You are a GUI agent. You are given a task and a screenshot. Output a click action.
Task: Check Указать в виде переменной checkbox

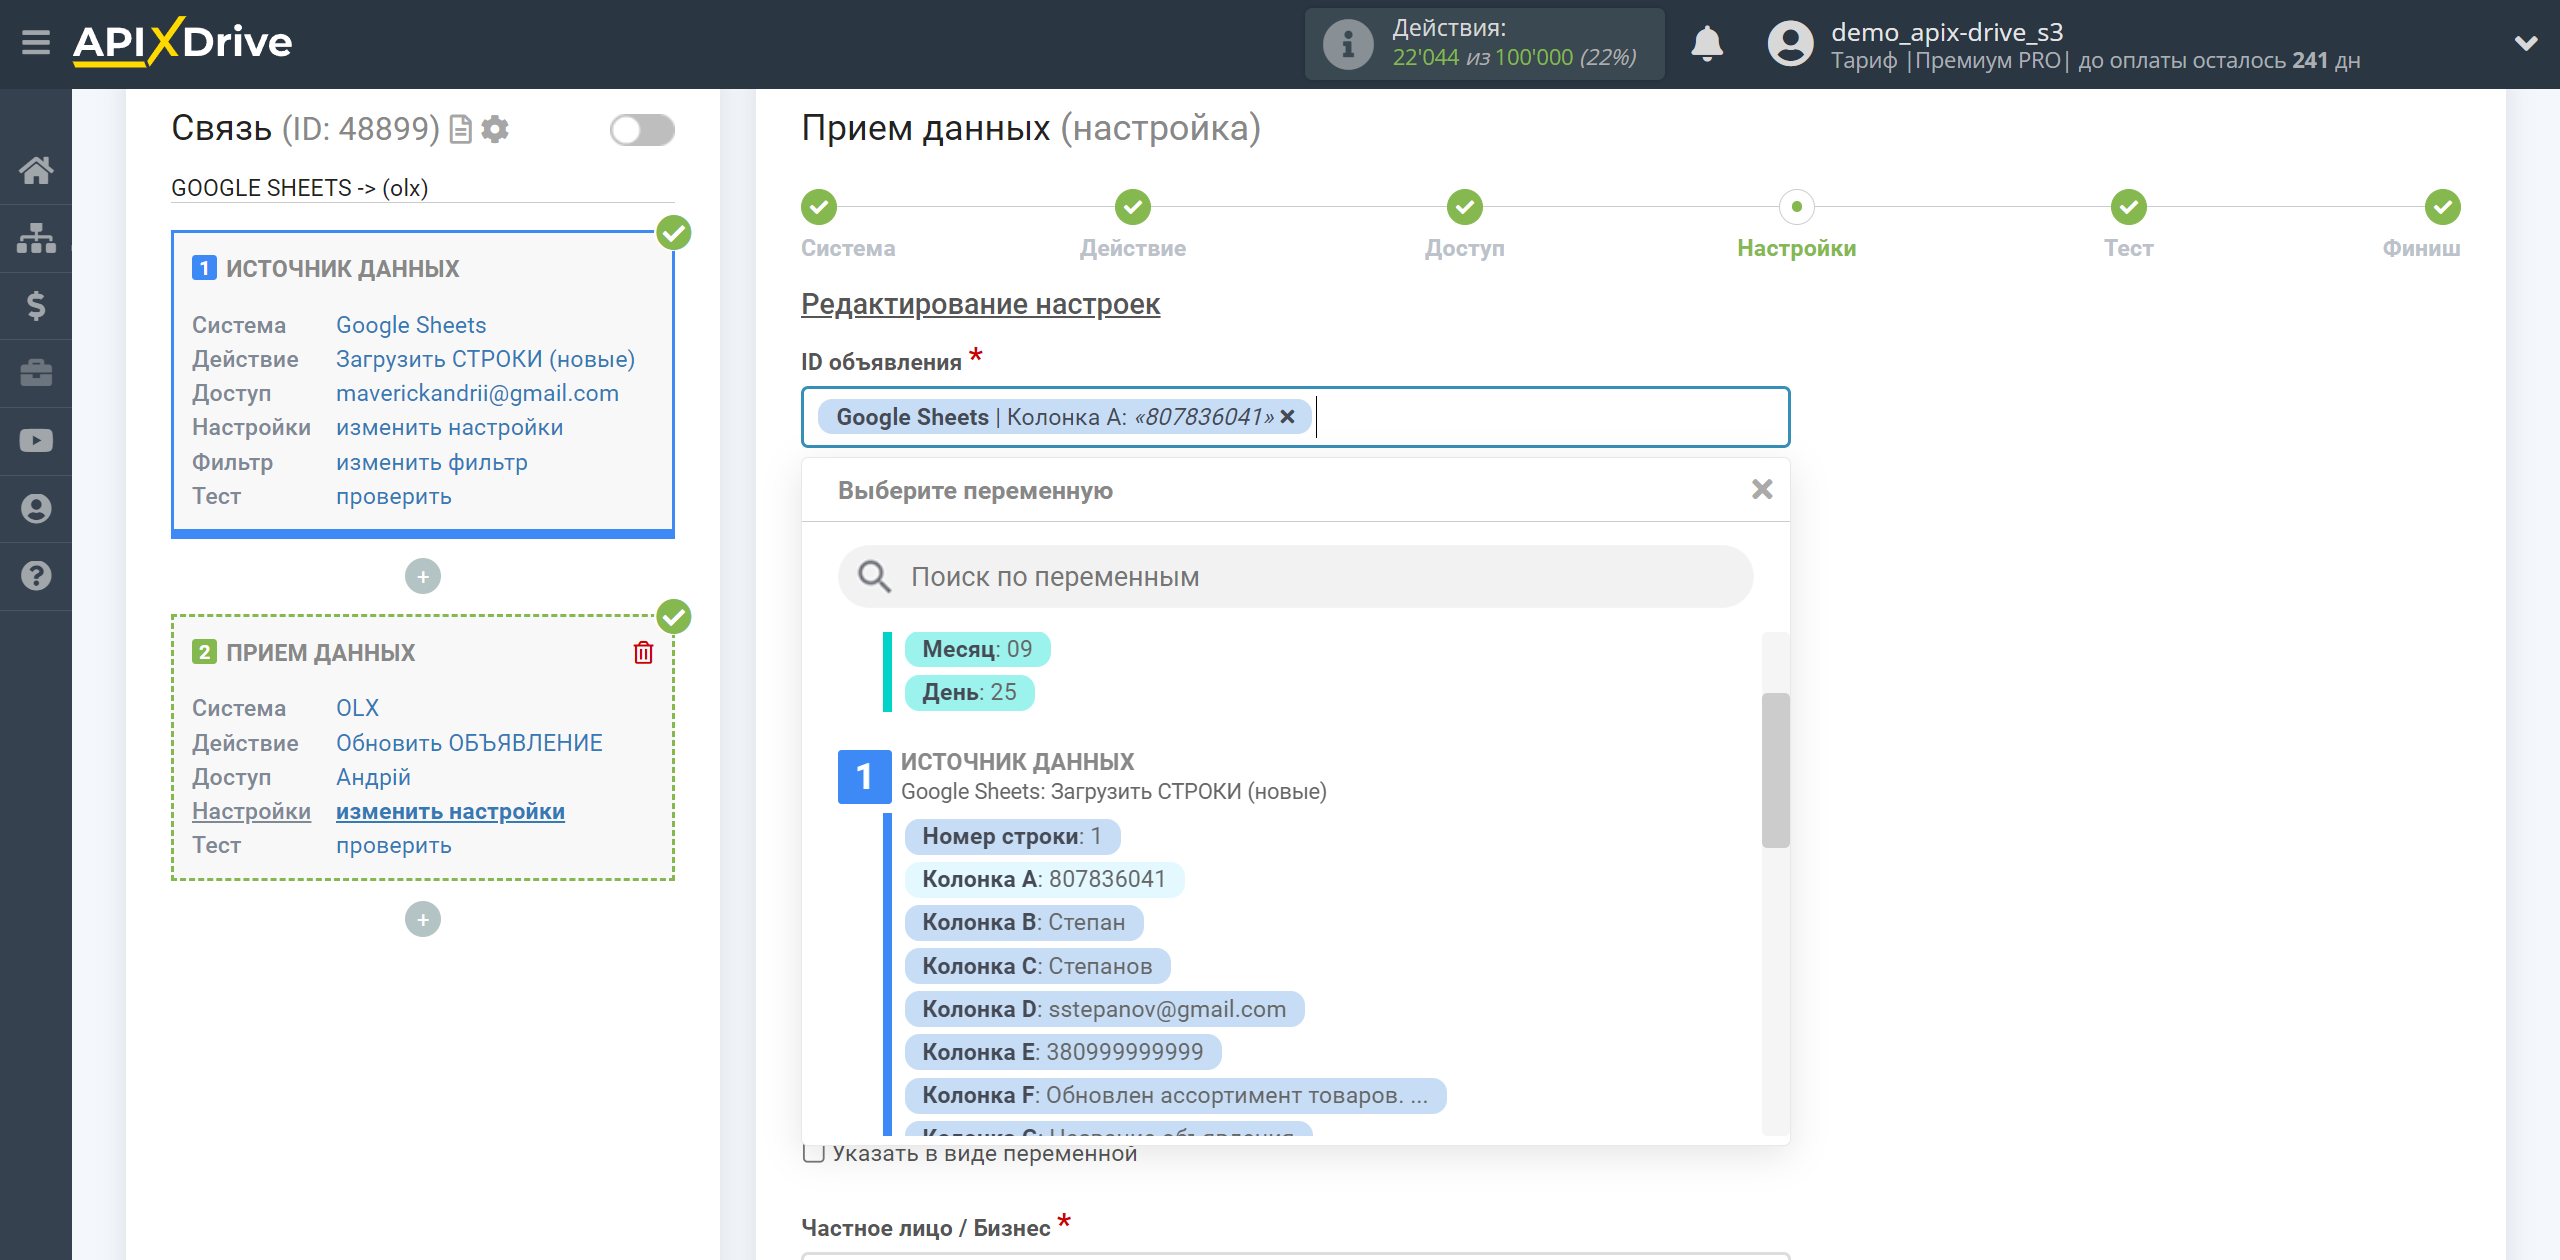tap(814, 1153)
